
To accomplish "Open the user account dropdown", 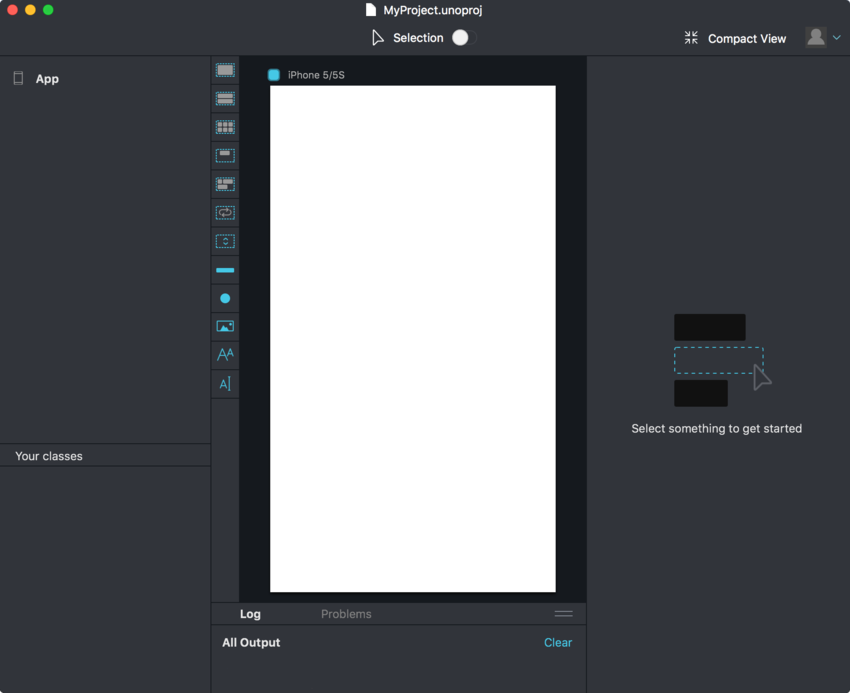I will click(824, 38).
